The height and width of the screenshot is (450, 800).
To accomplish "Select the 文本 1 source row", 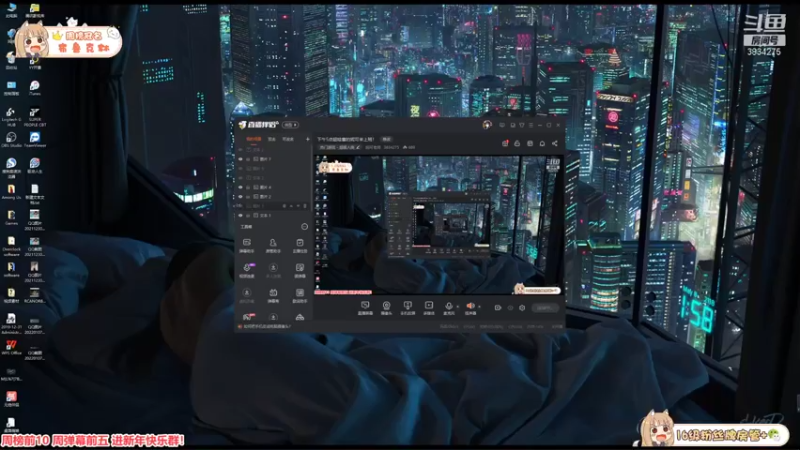I will coord(273,215).
